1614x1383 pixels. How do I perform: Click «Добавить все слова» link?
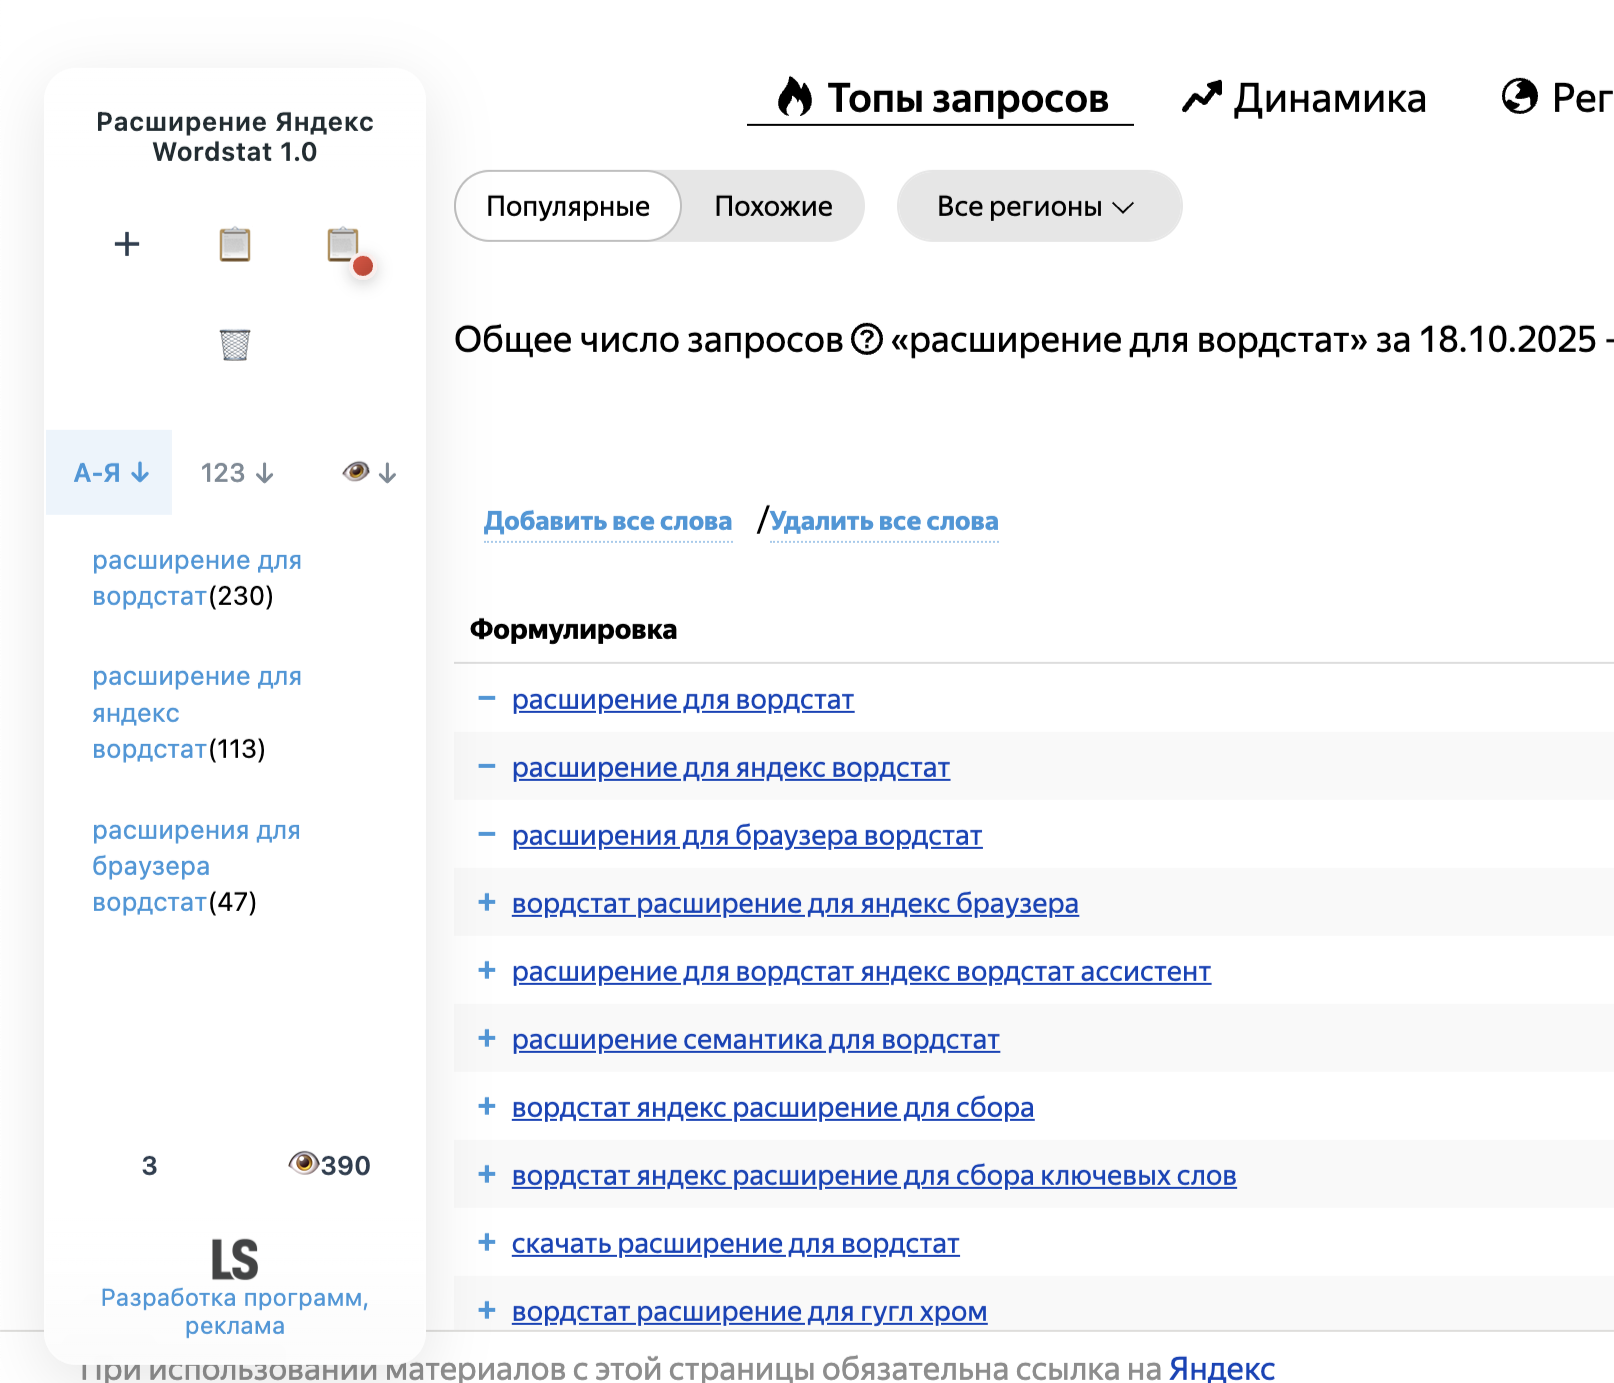(x=608, y=520)
